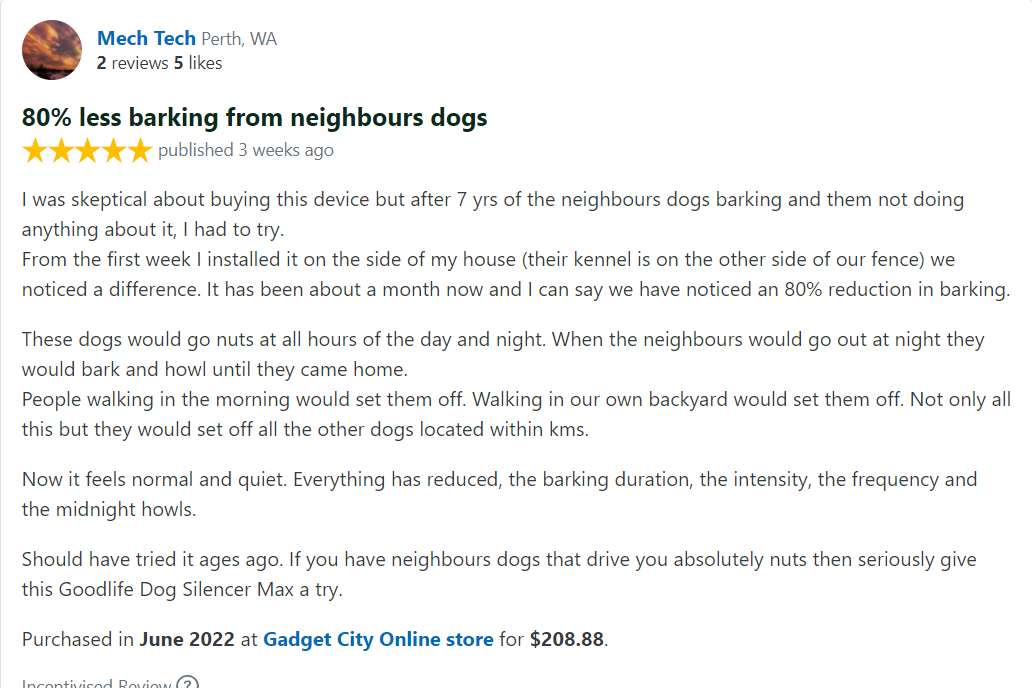
Task: Click the paragraph starting 'Now it feels normal'
Action: [500, 494]
